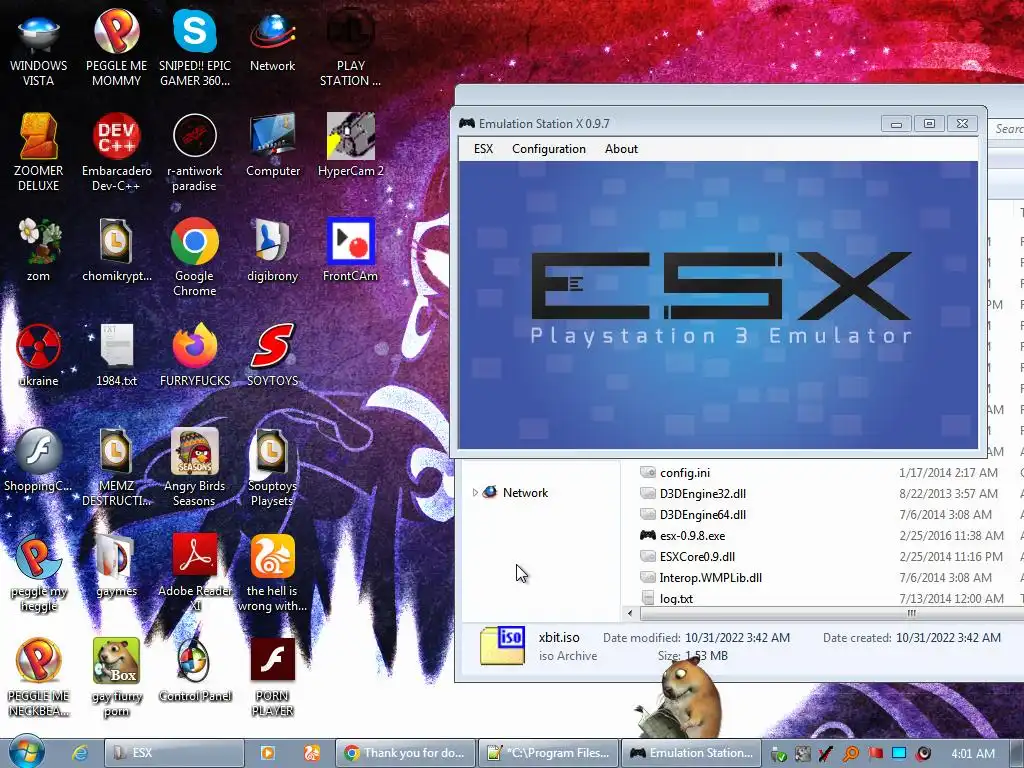Switch to the ESX taskbar window

(174, 753)
